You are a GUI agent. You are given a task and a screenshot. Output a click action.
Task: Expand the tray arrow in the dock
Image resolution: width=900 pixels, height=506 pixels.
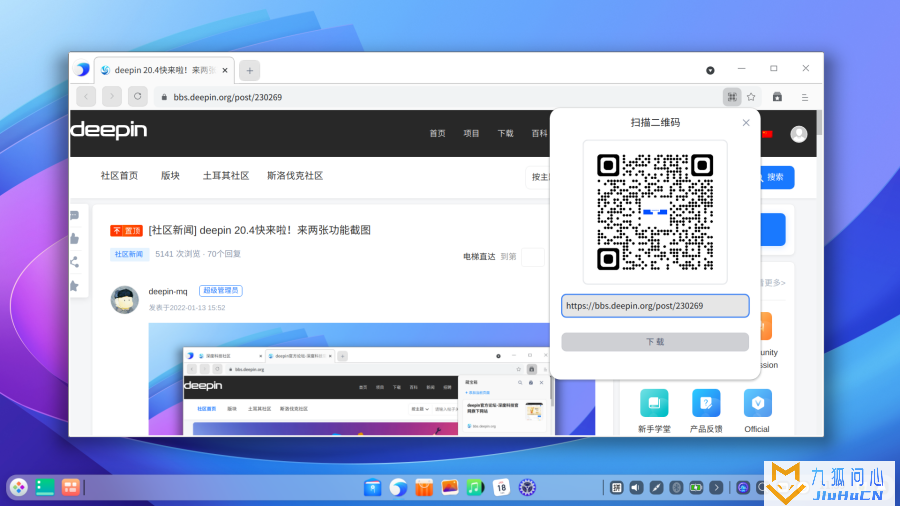click(716, 488)
